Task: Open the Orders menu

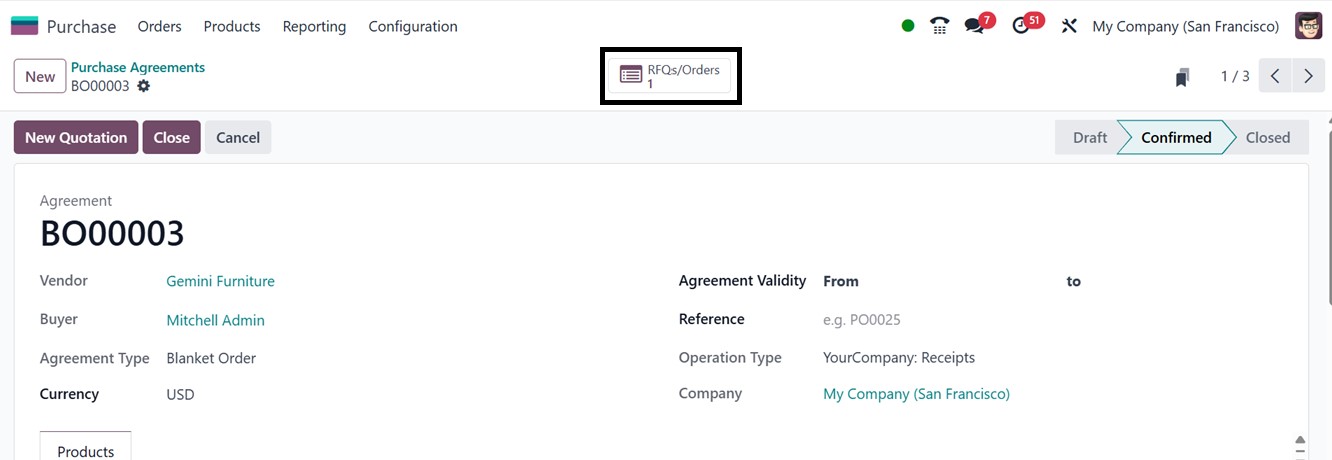Action: click(160, 26)
